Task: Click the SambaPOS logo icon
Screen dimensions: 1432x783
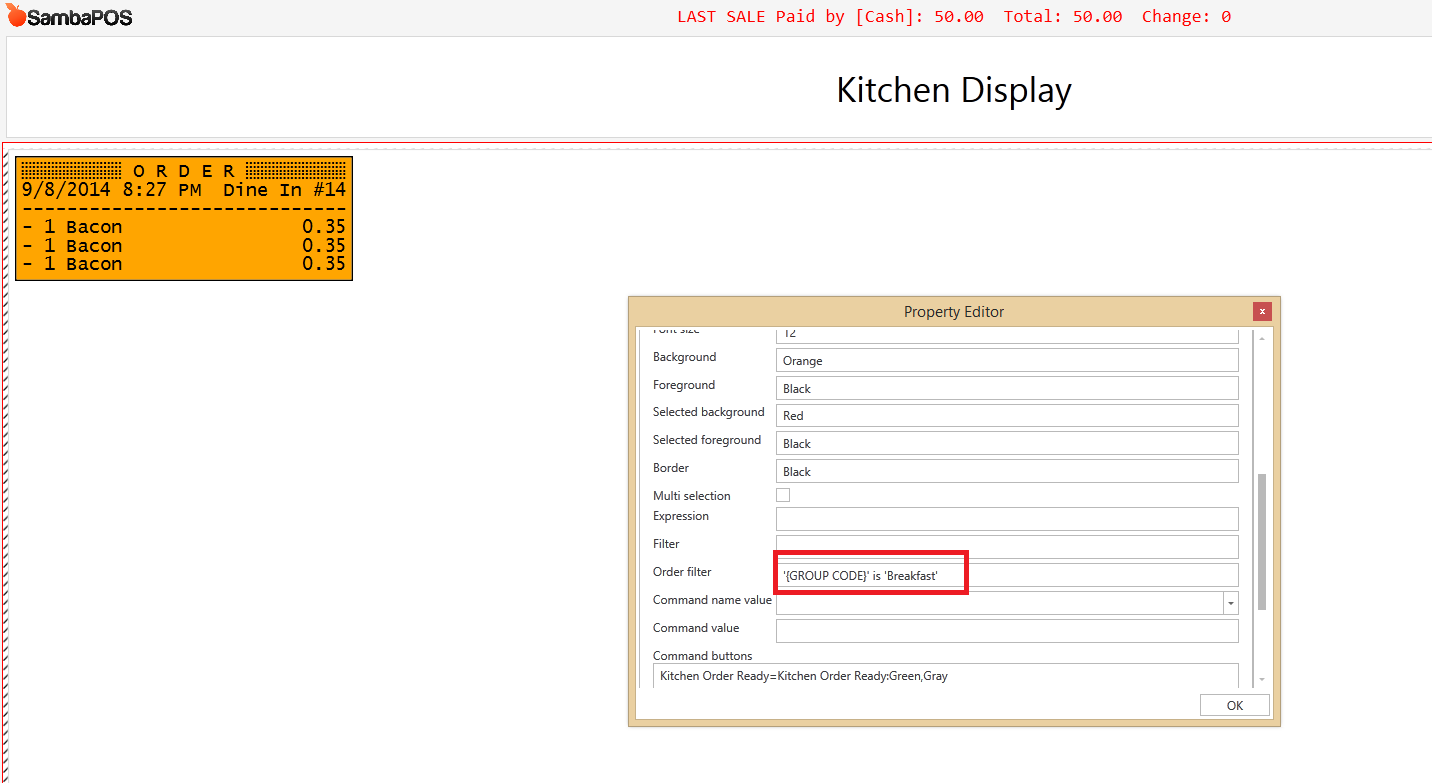Action: (17, 16)
